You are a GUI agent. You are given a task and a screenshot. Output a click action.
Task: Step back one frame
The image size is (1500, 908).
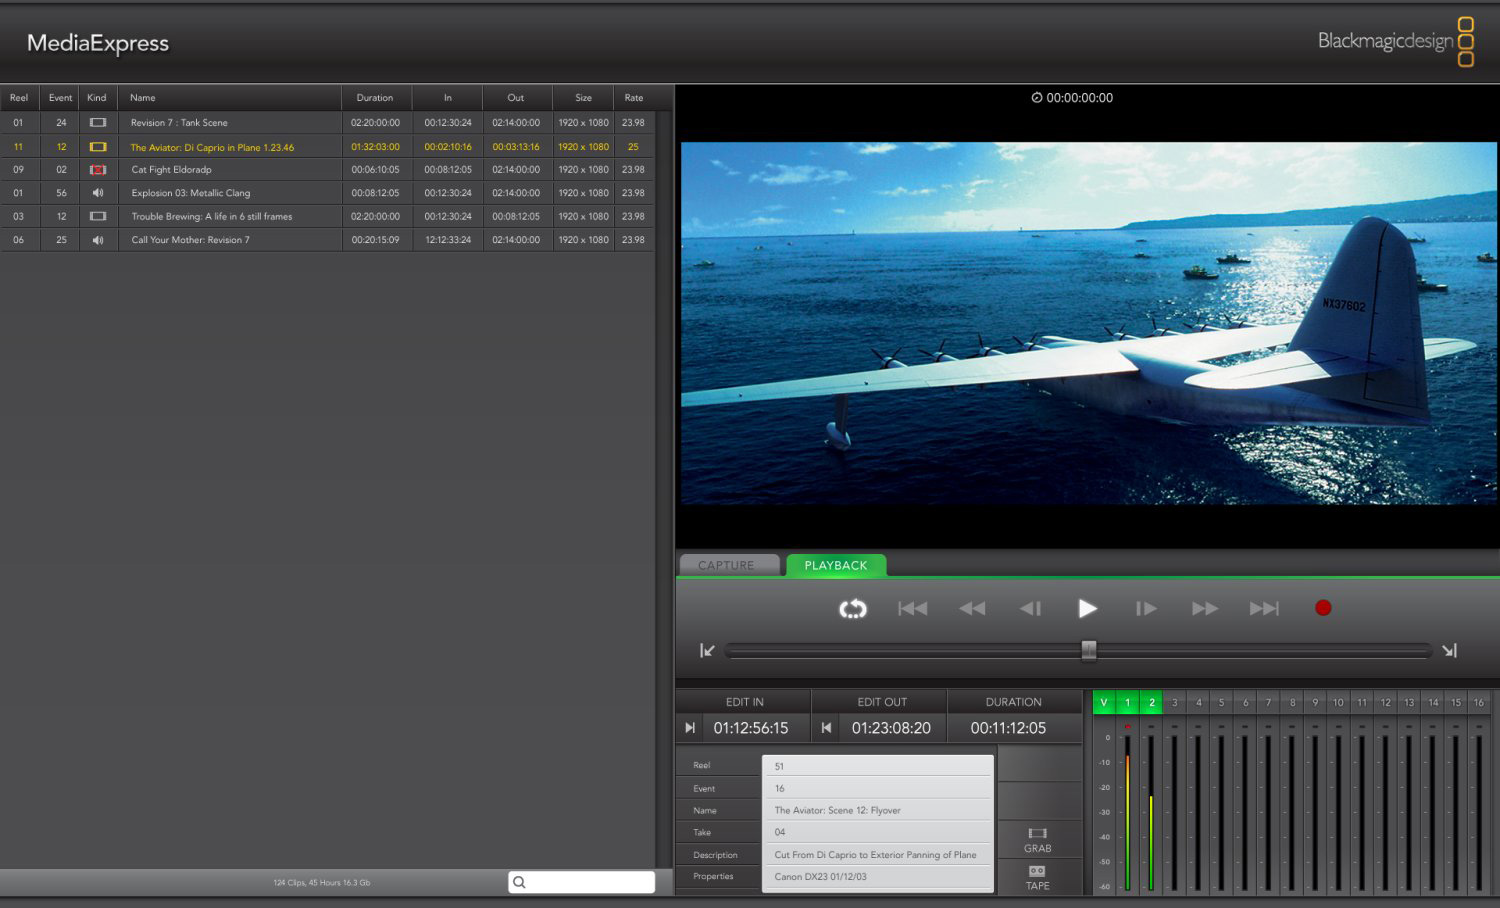pyautogui.click(x=1030, y=608)
